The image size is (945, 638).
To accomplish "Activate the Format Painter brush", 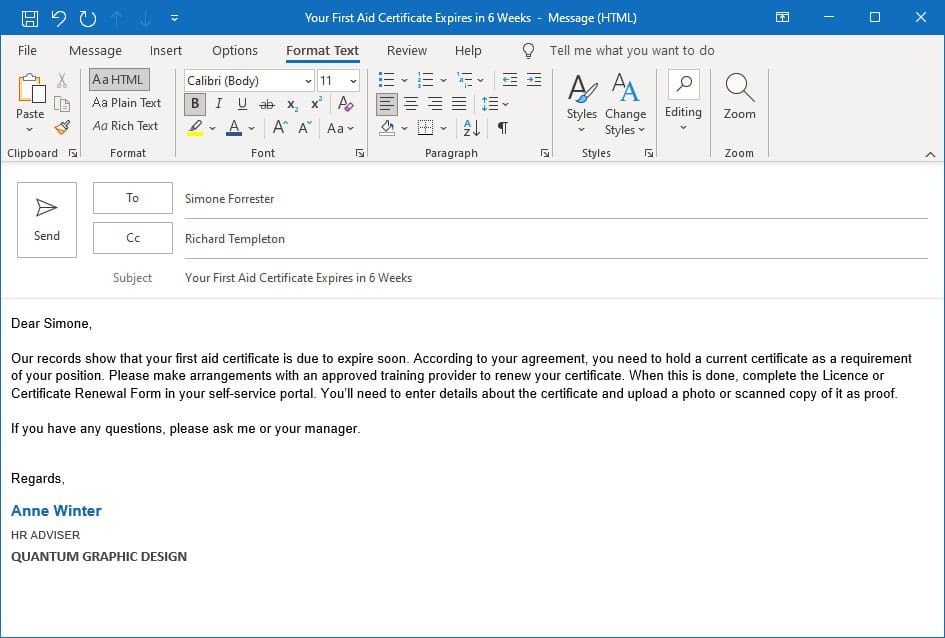I will click(x=62, y=127).
